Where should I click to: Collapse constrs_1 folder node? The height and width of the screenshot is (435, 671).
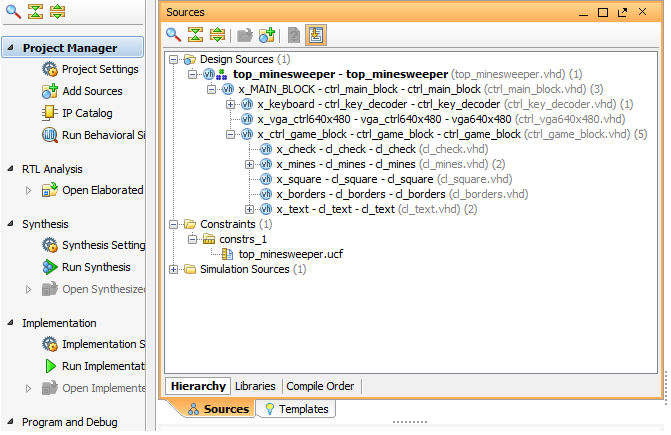pyautogui.click(x=193, y=239)
